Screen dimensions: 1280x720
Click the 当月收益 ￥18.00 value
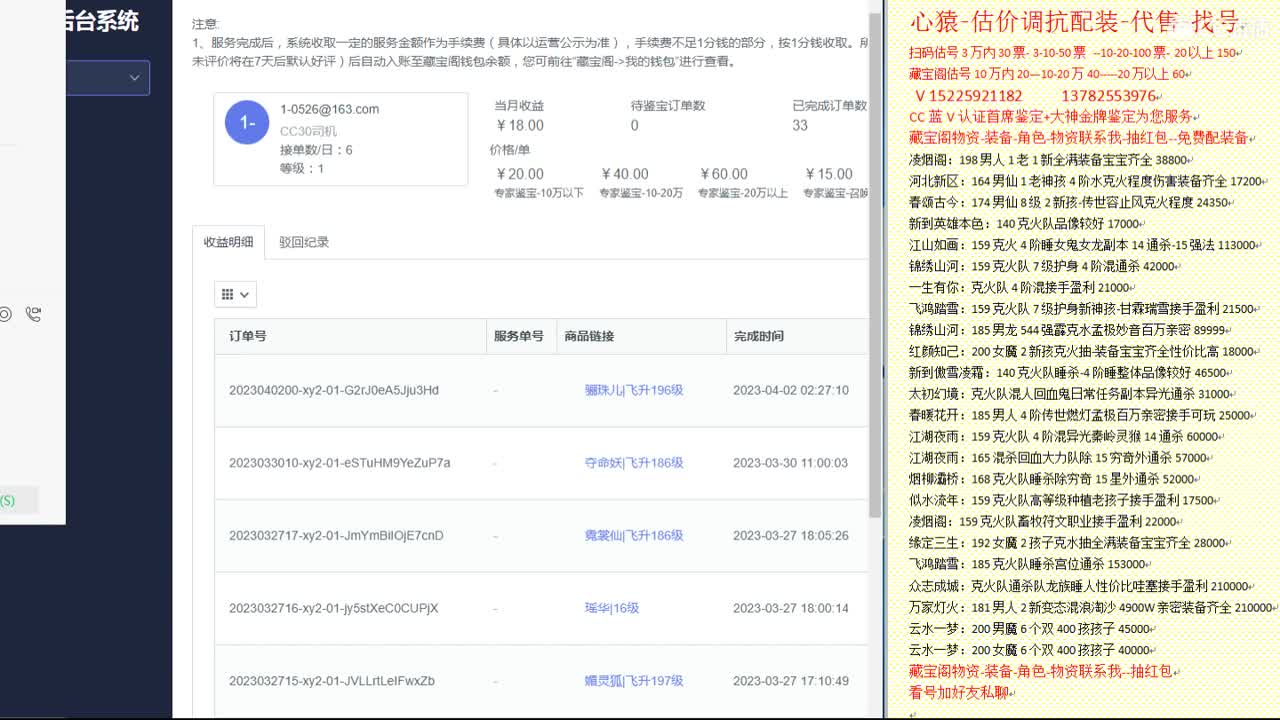(x=520, y=125)
